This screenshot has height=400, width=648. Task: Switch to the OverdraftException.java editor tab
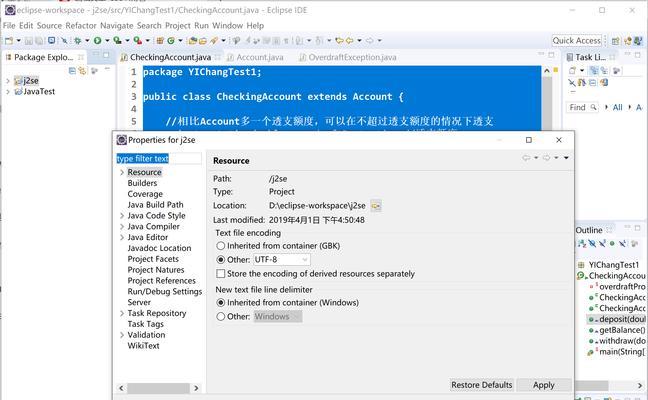click(x=348, y=57)
